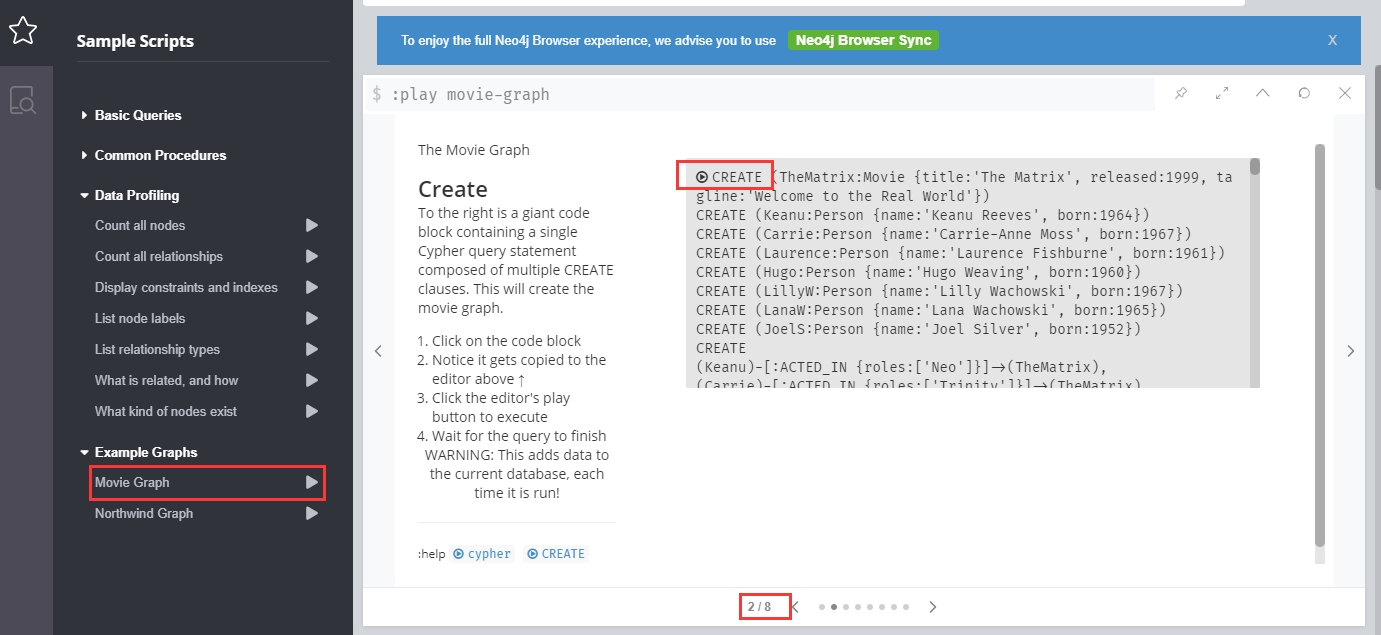Collapse the Example Graphs section

145,452
